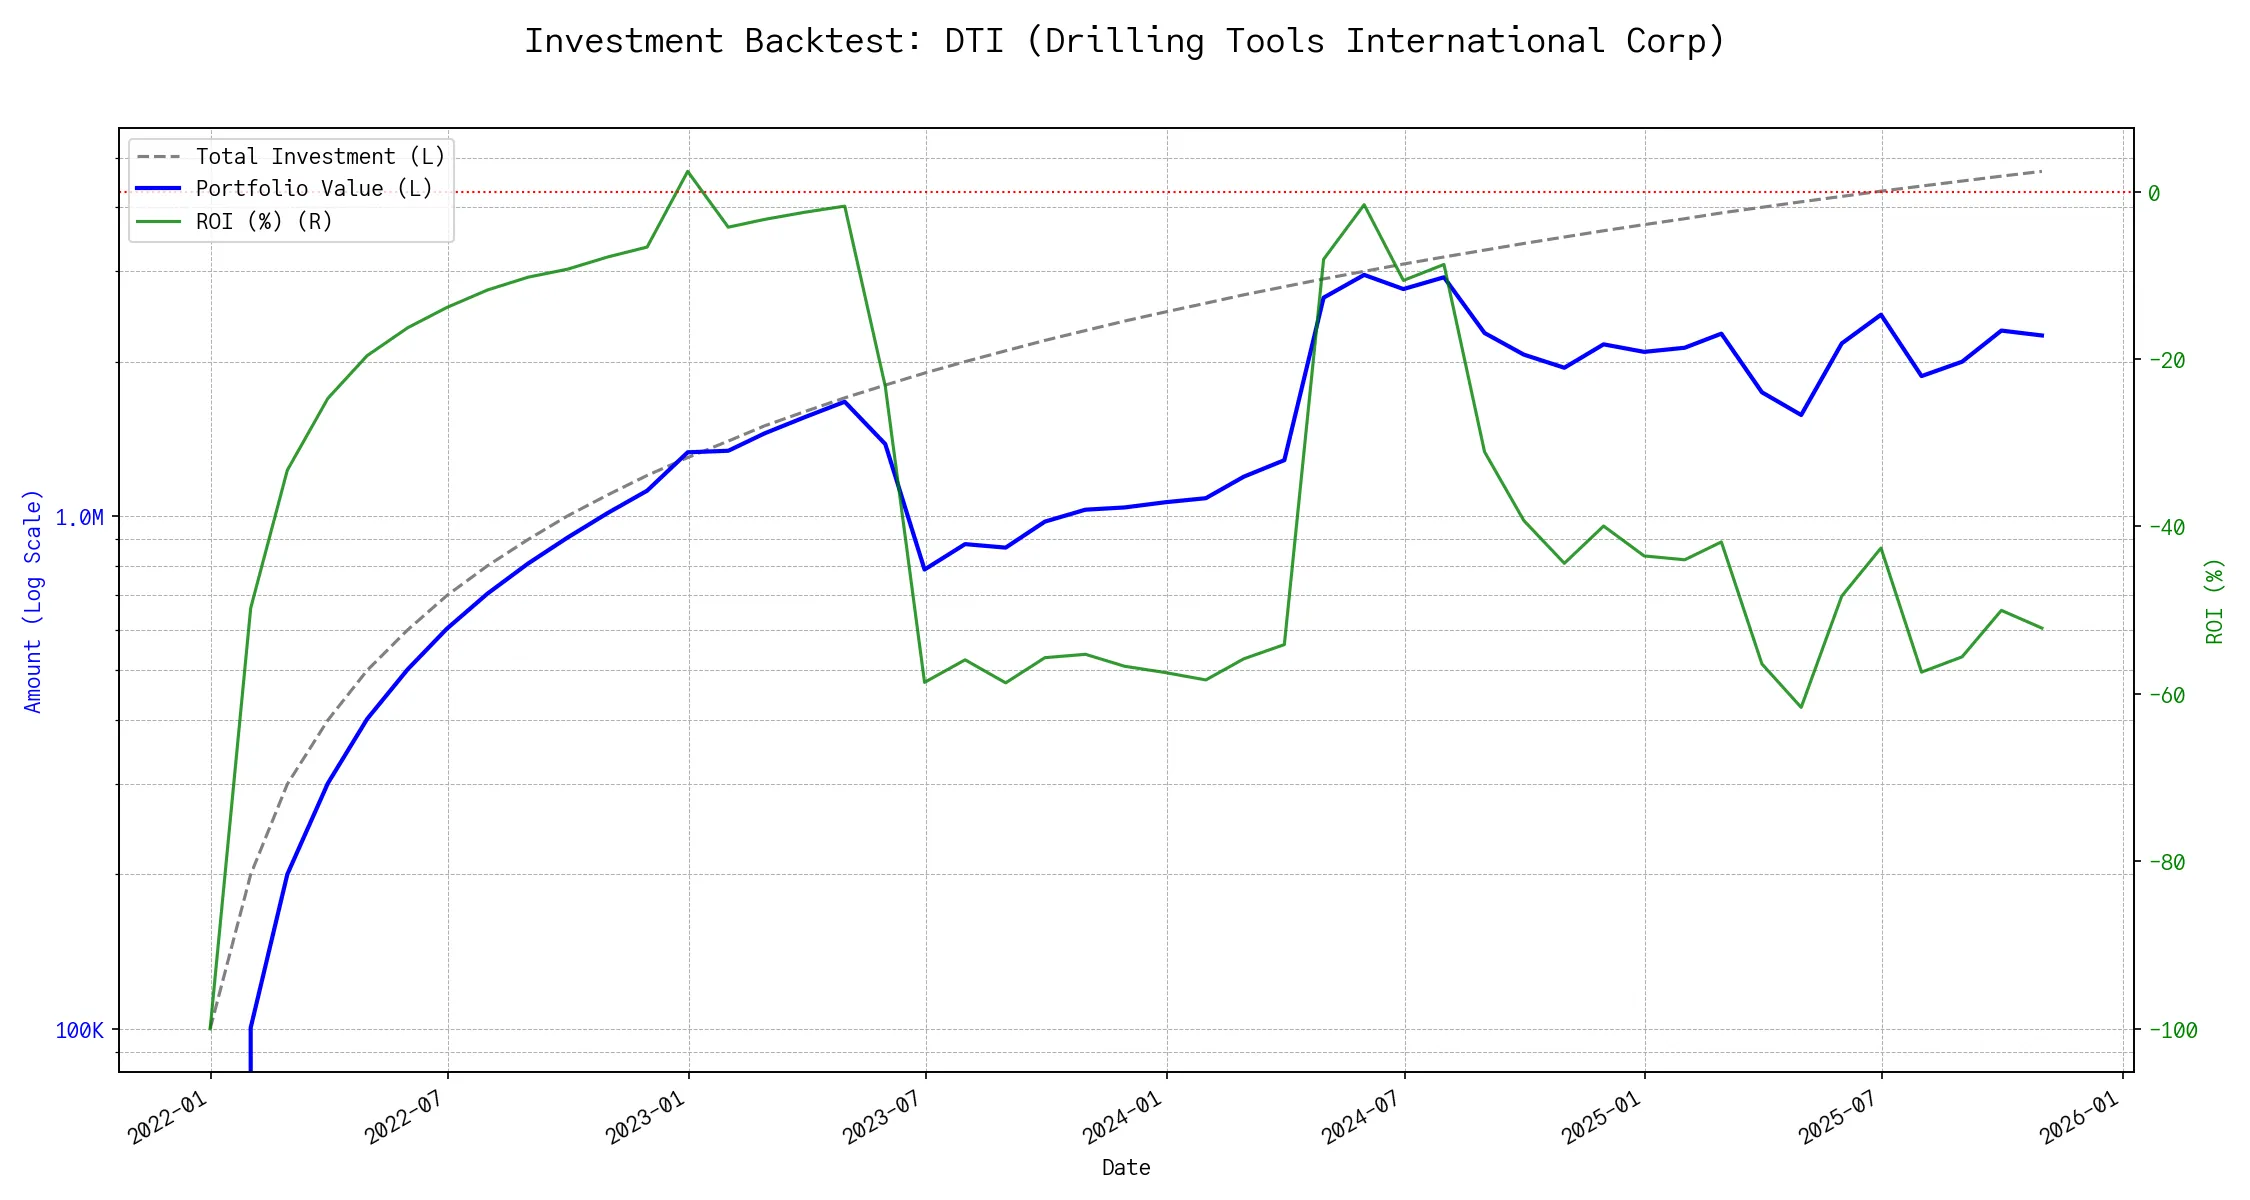Click the 1.0M left axis label
The width and height of the screenshot is (2250, 1200).
[79, 517]
